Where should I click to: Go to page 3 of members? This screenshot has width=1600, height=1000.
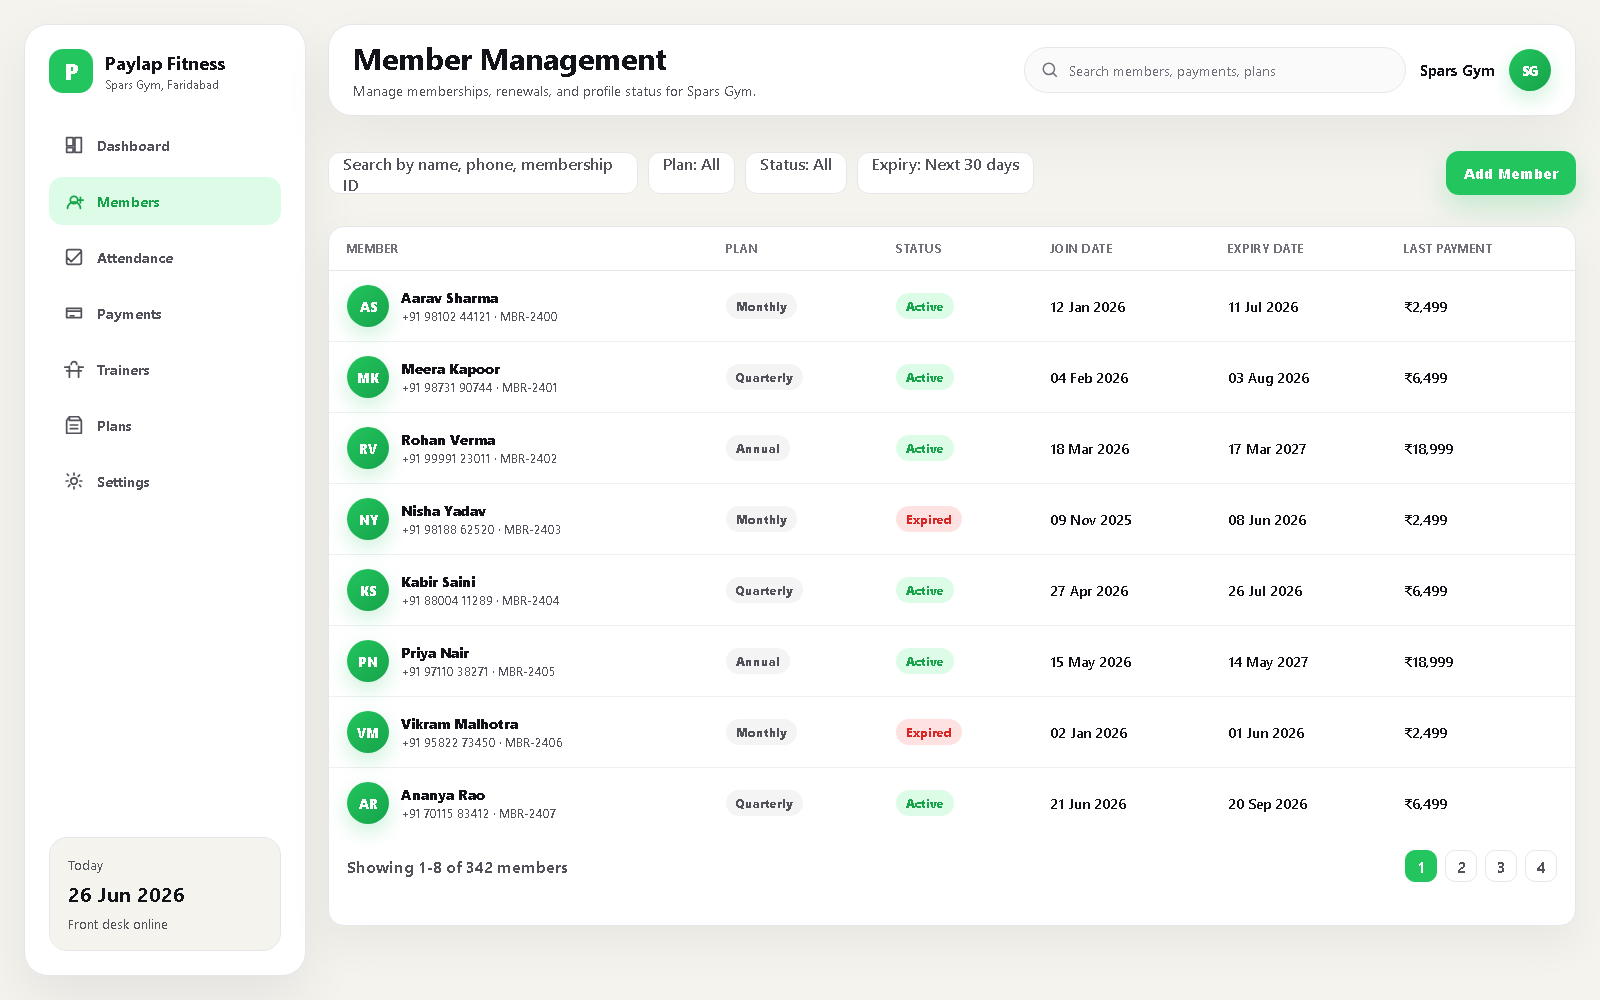(x=1501, y=866)
